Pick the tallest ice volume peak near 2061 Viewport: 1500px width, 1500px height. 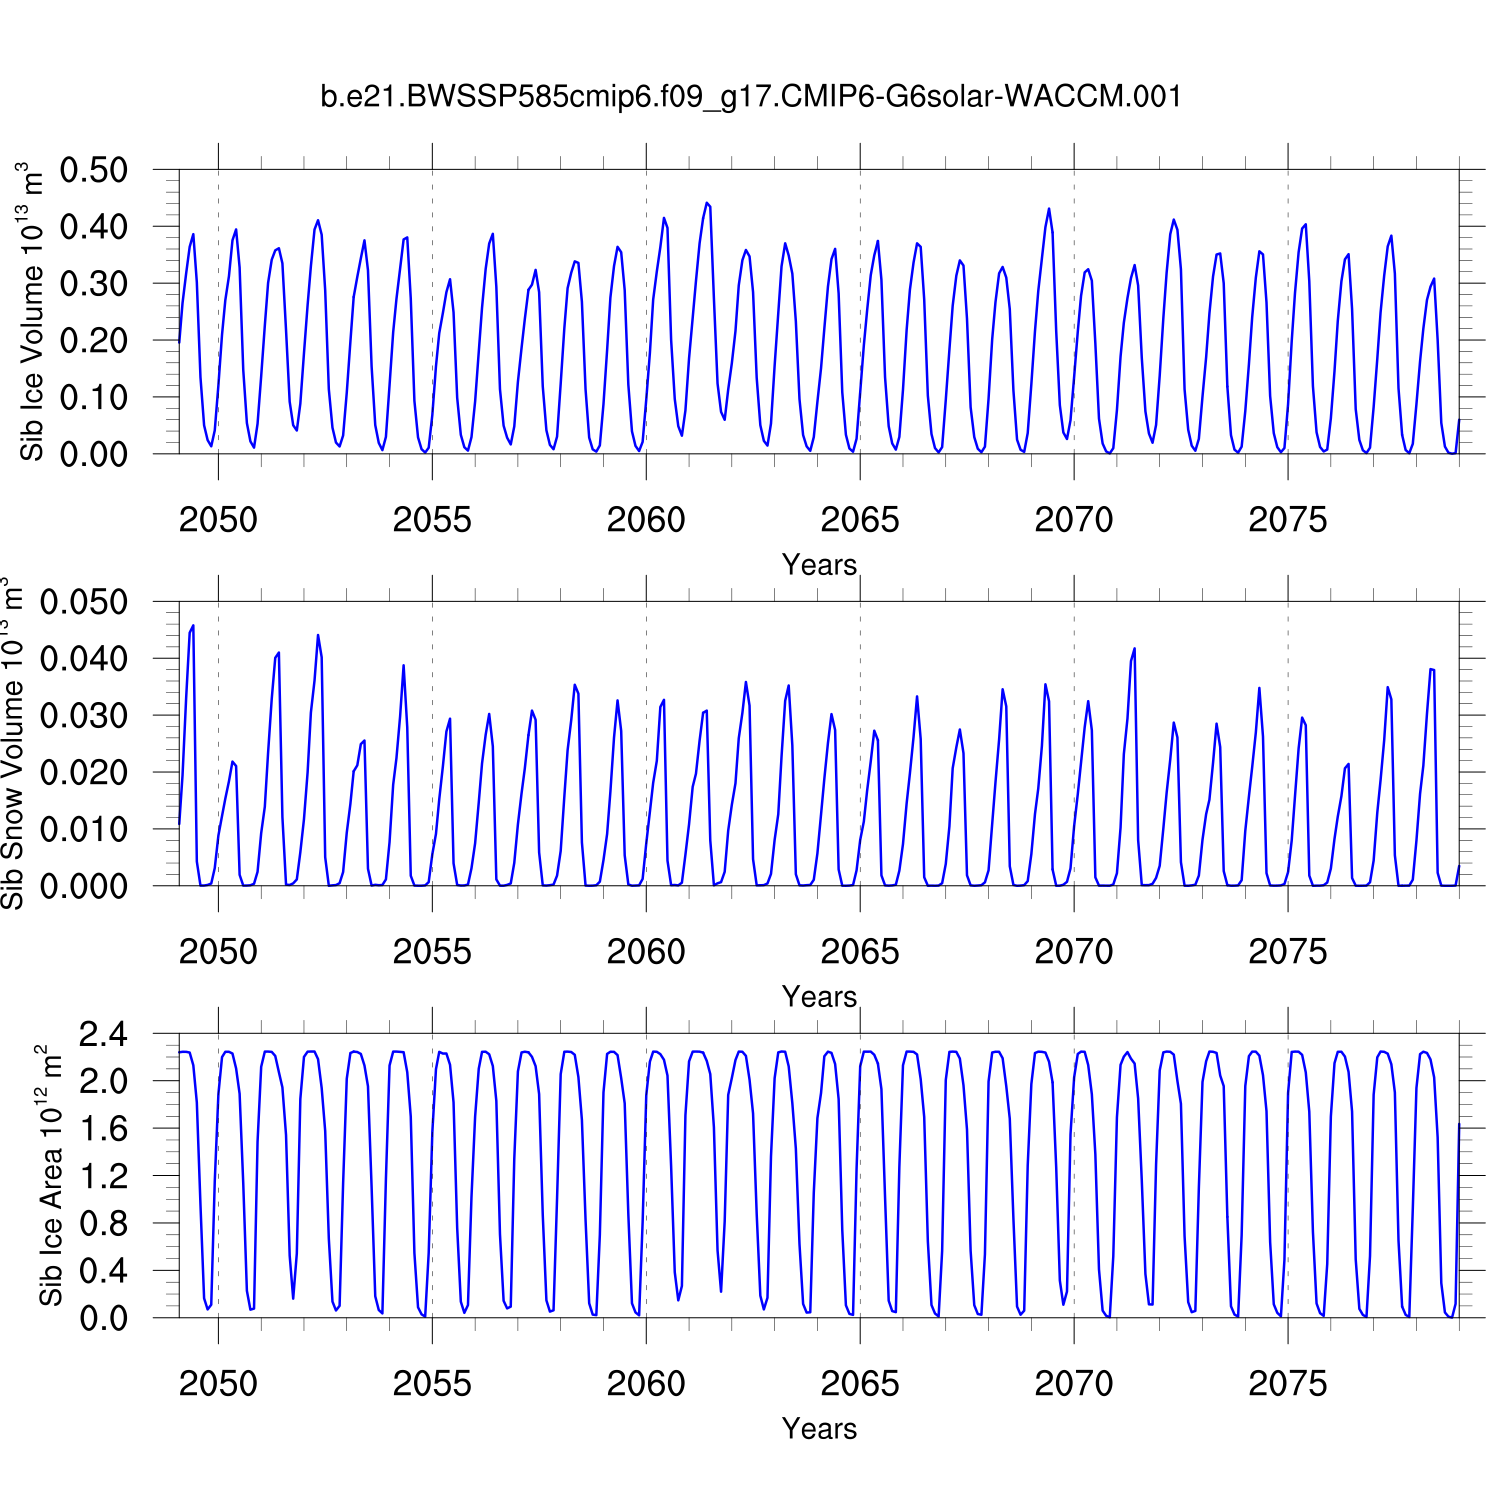[x=706, y=203]
